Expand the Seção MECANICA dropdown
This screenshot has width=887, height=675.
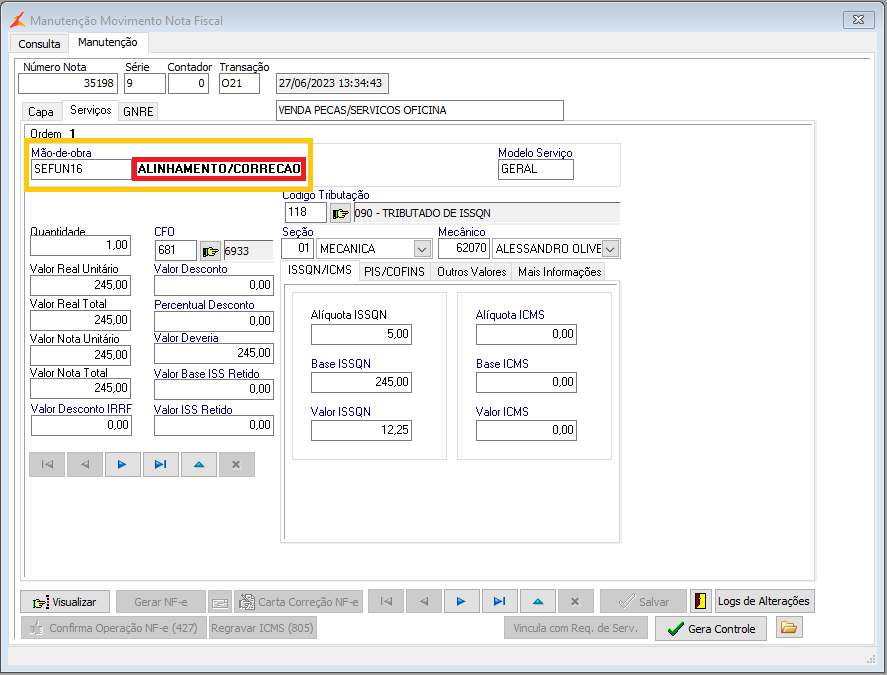click(421, 248)
